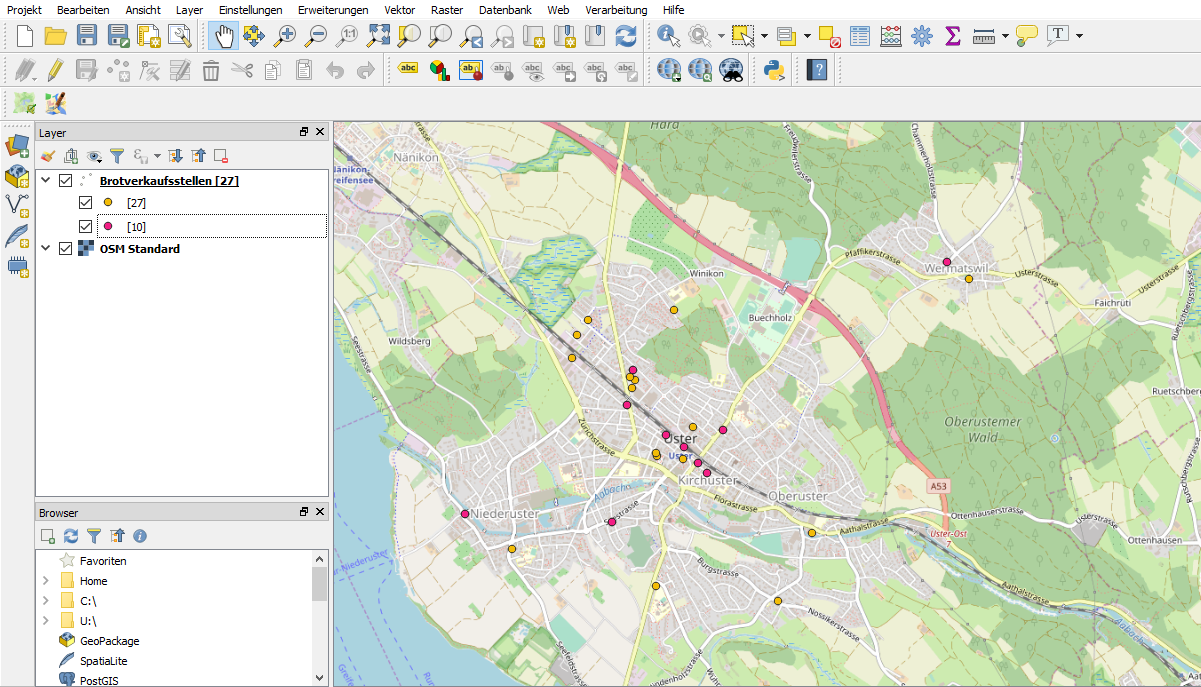Open the attribute table

click(859, 37)
